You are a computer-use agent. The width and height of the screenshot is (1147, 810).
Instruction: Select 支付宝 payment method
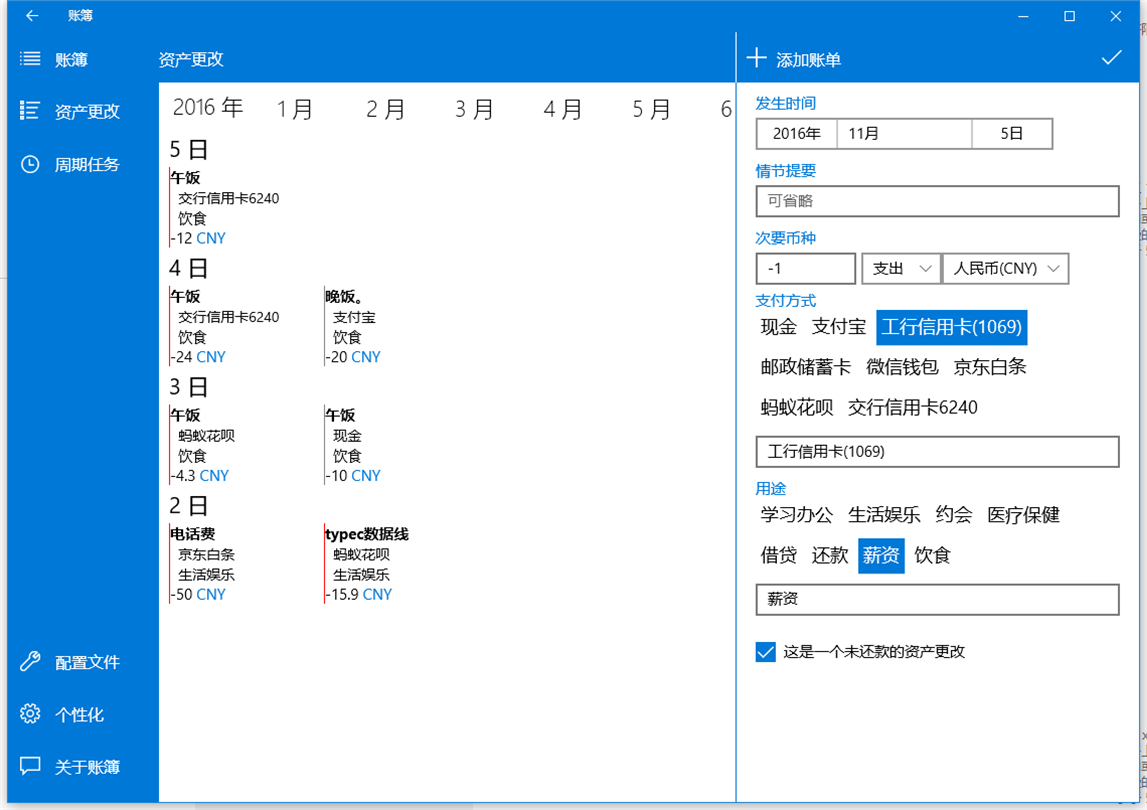838,327
